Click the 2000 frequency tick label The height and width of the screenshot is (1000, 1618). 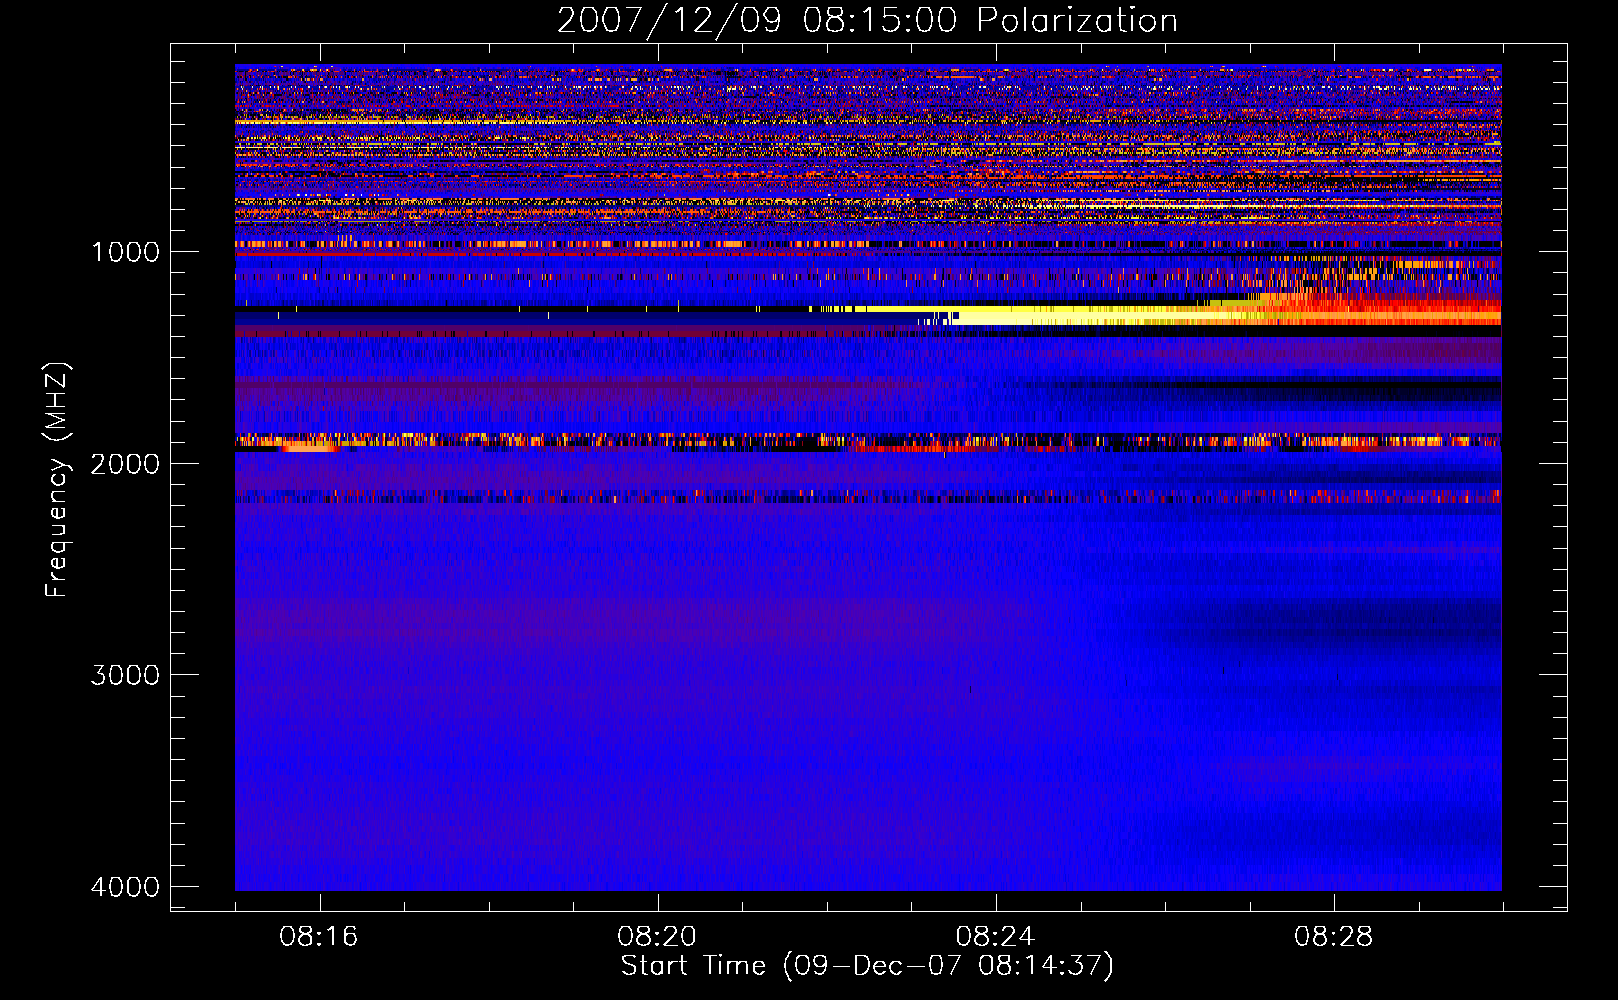(x=125, y=464)
